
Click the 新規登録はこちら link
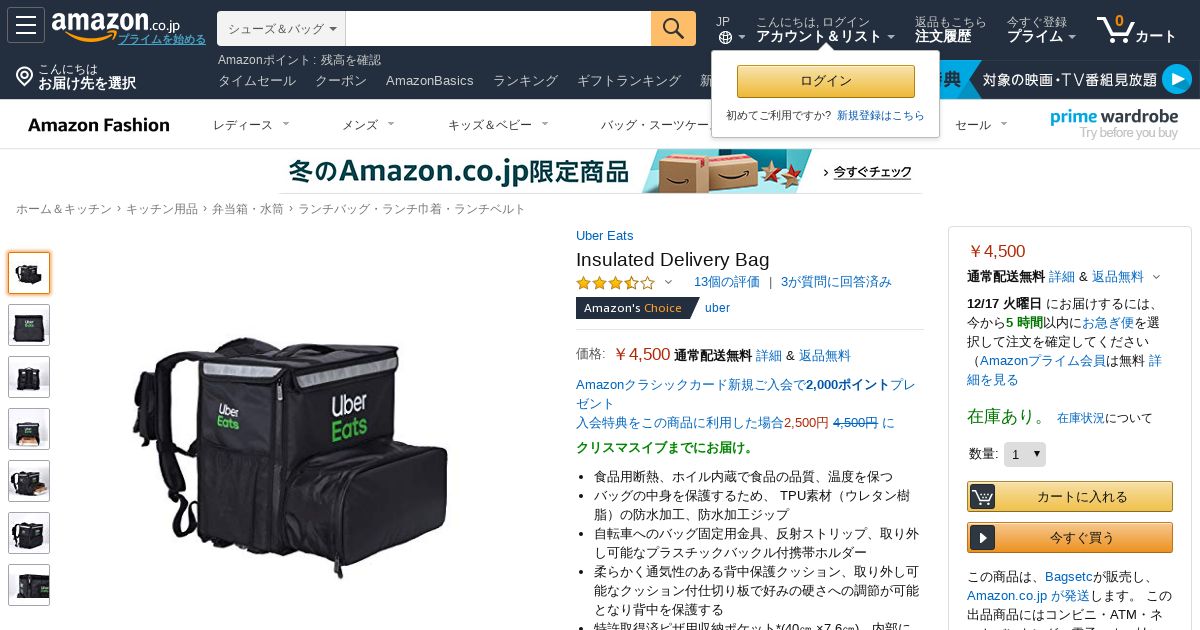pos(881,115)
